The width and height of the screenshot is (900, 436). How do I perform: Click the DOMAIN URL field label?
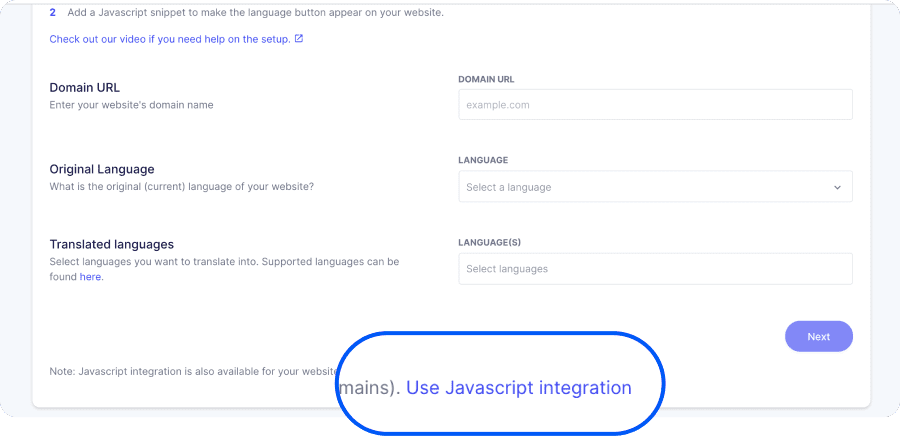(x=486, y=79)
